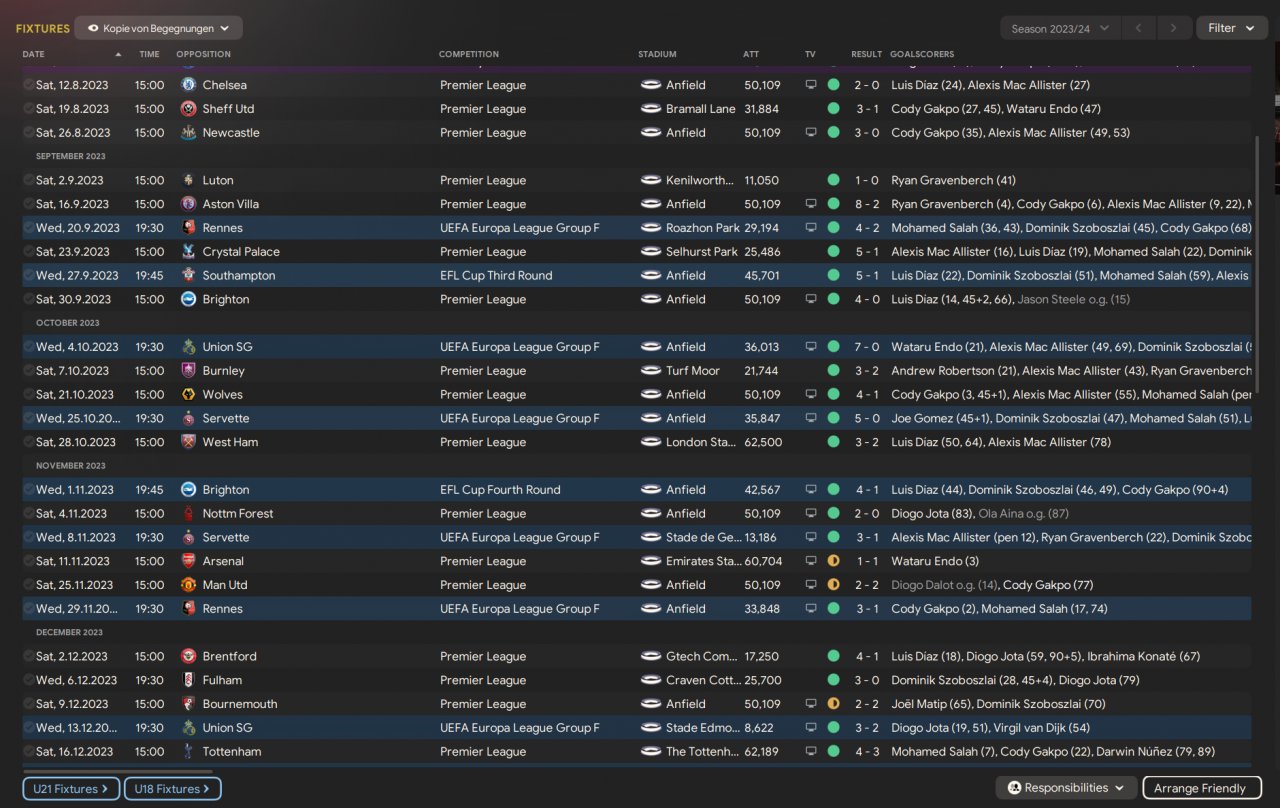This screenshot has width=1280, height=808.
Task: Tick the selection circle for Fulham fixture
Action: pos(29,680)
